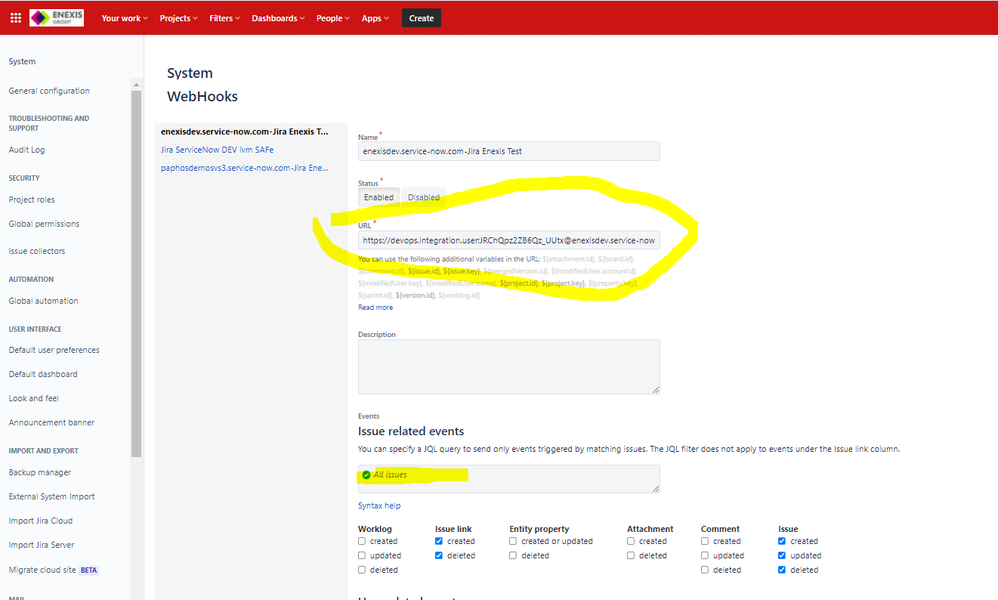Open Default user preferences

pyautogui.click(x=54, y=350)
